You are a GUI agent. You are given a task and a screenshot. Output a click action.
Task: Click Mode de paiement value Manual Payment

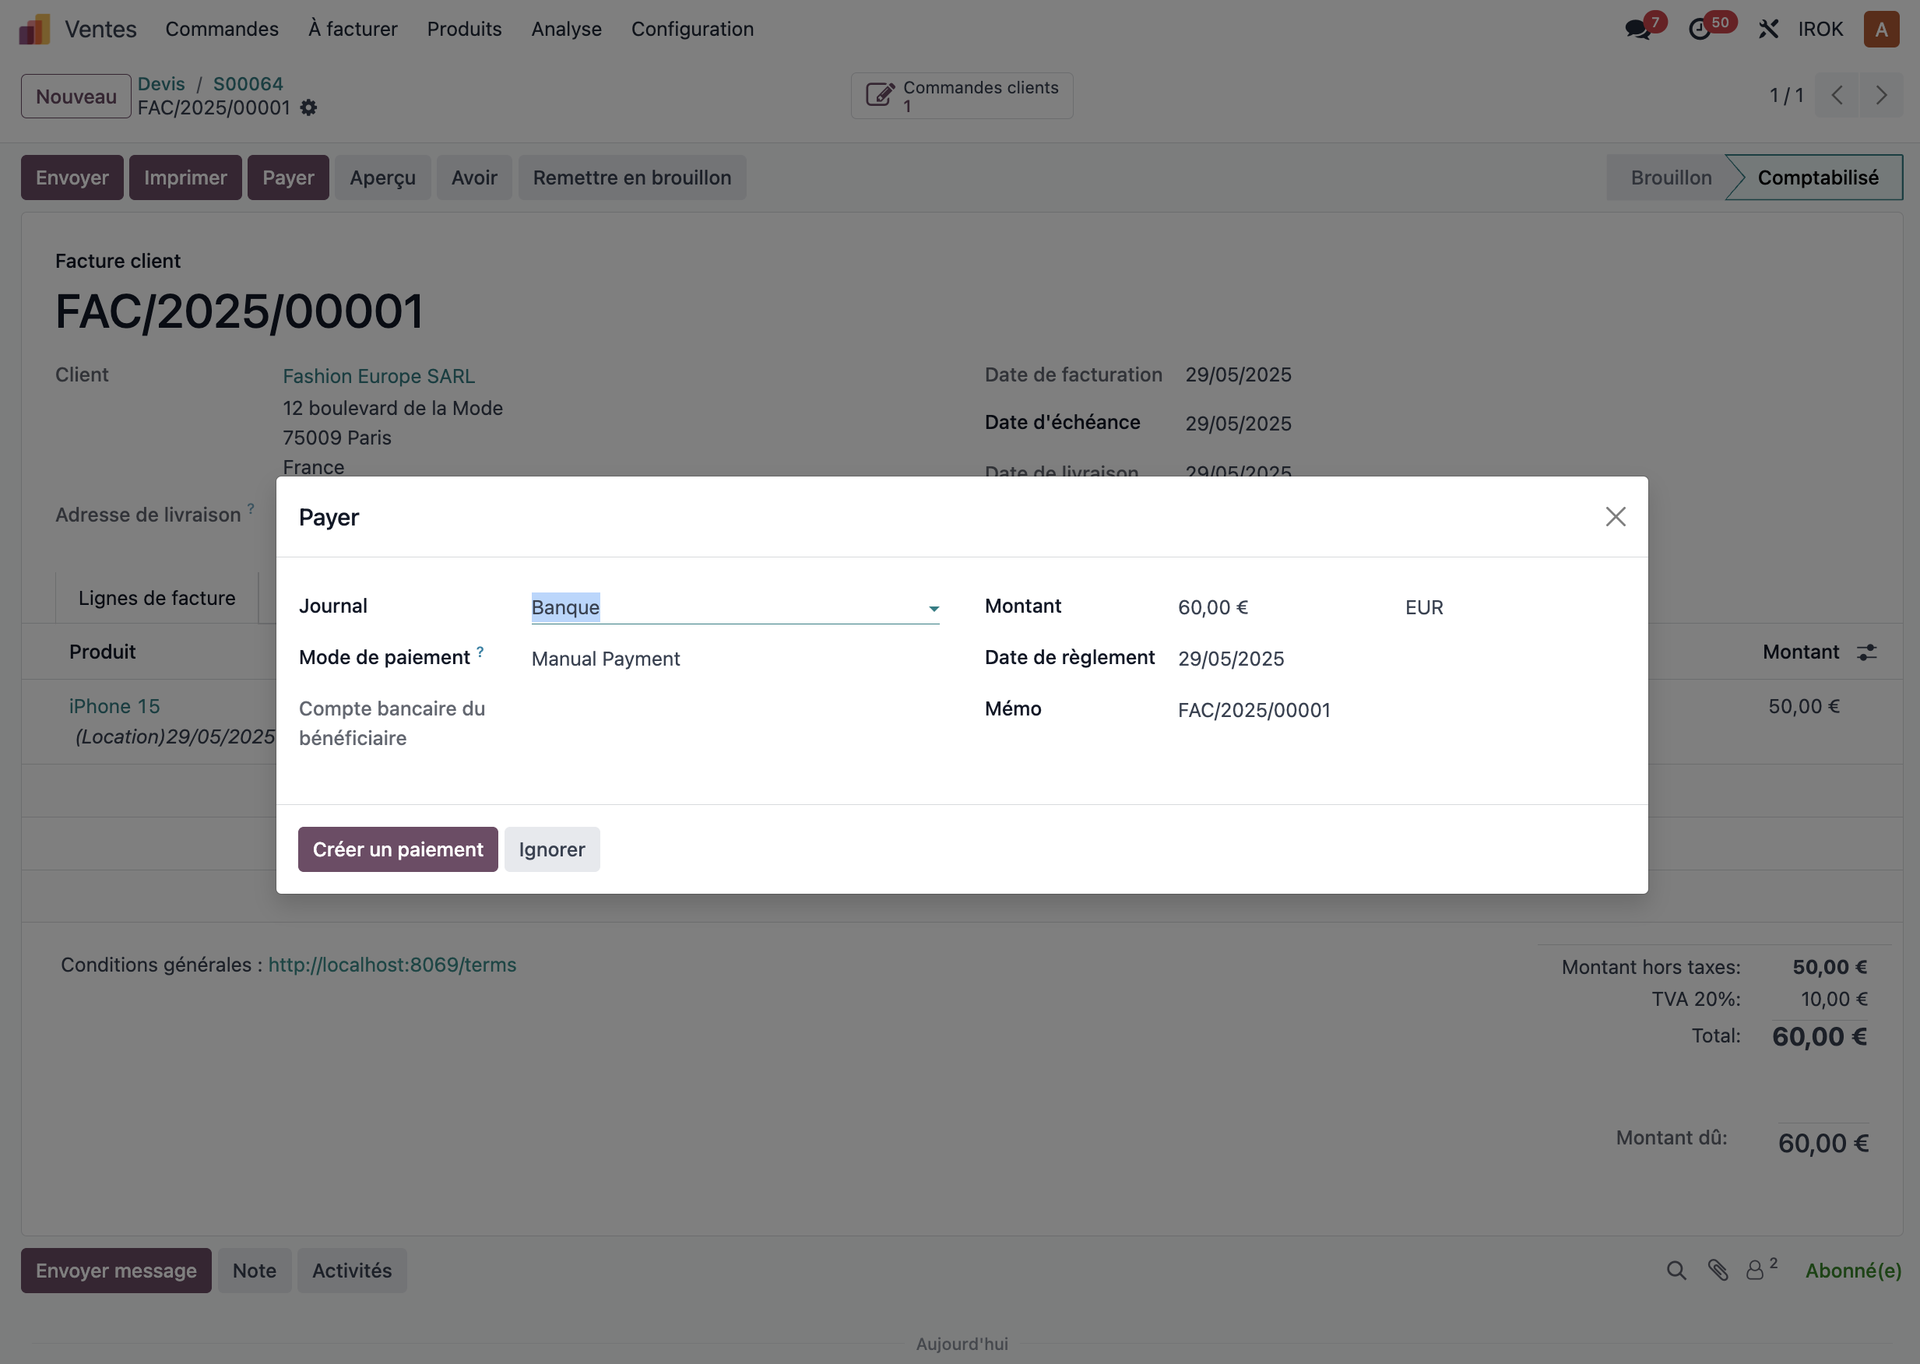pyautogui.click(x=605, y=659)
